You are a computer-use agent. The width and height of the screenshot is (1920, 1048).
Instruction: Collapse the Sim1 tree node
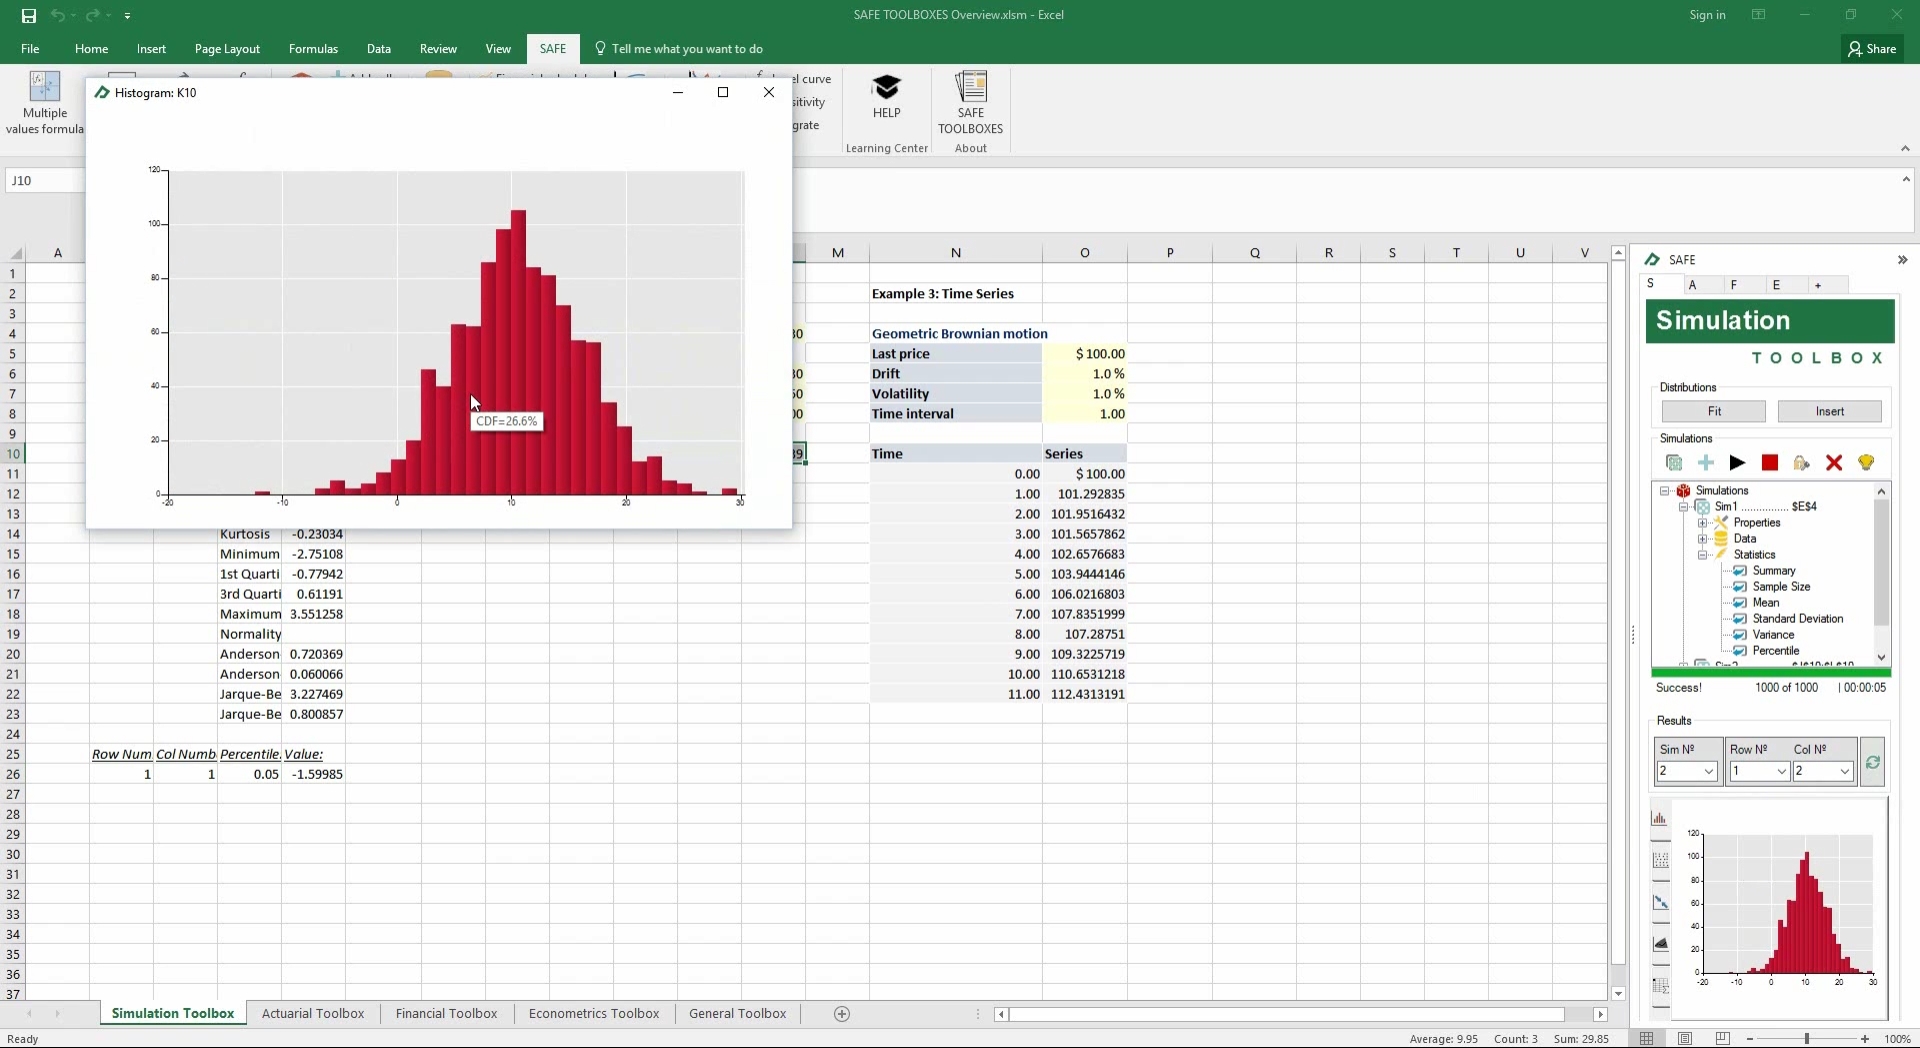[x=1683, y=507]
